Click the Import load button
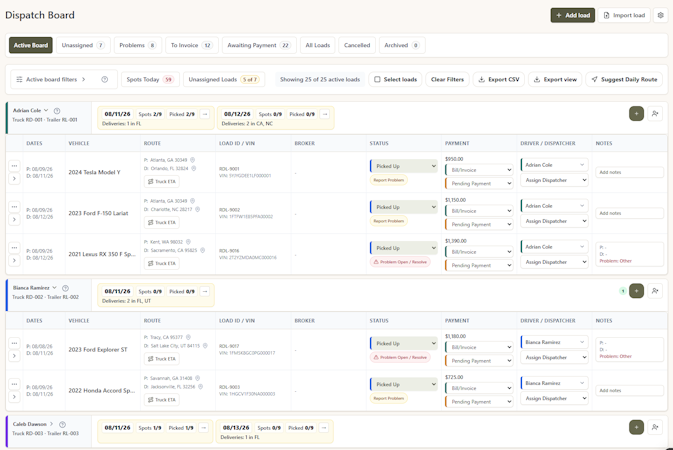 (x=624, y=15)
